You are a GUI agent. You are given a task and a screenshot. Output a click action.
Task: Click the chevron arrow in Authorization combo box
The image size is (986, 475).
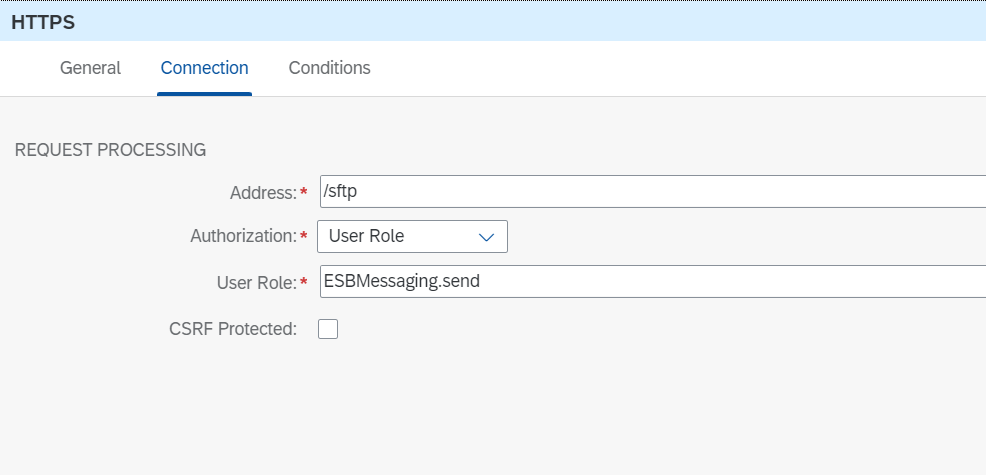point(487,237)
